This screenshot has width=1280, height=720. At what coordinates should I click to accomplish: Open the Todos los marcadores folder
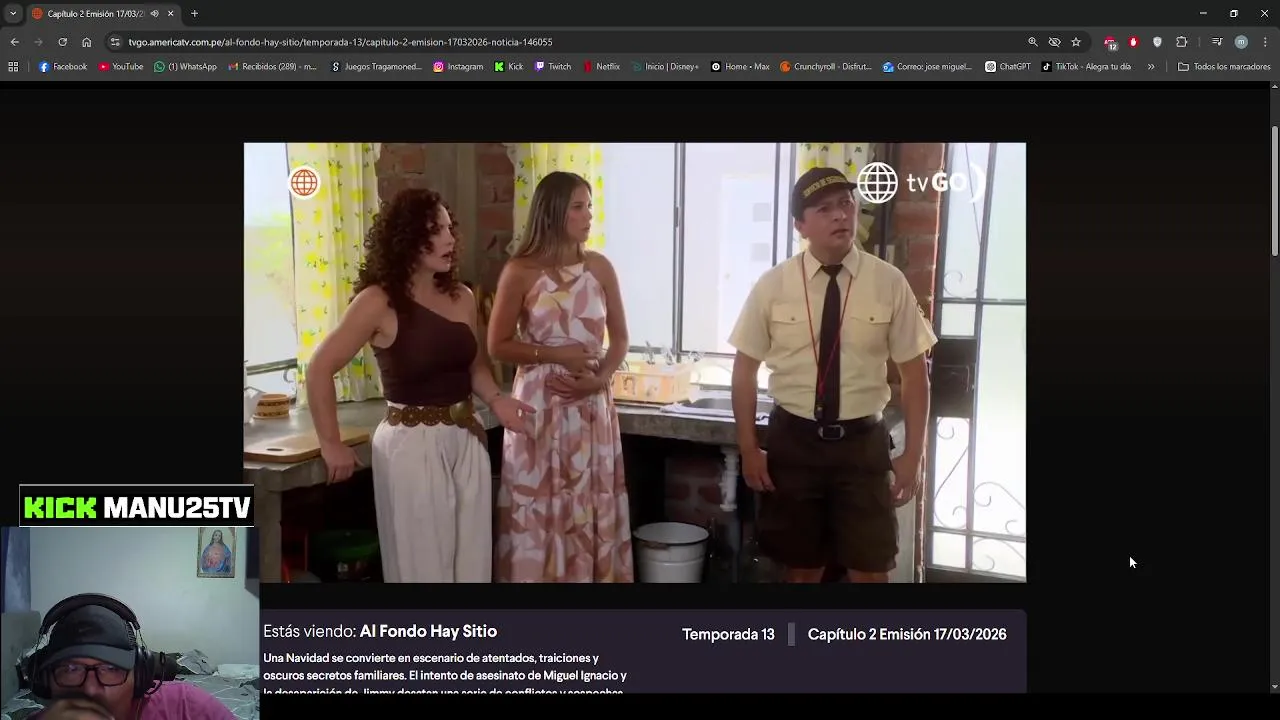click(x=1224, y=67)
